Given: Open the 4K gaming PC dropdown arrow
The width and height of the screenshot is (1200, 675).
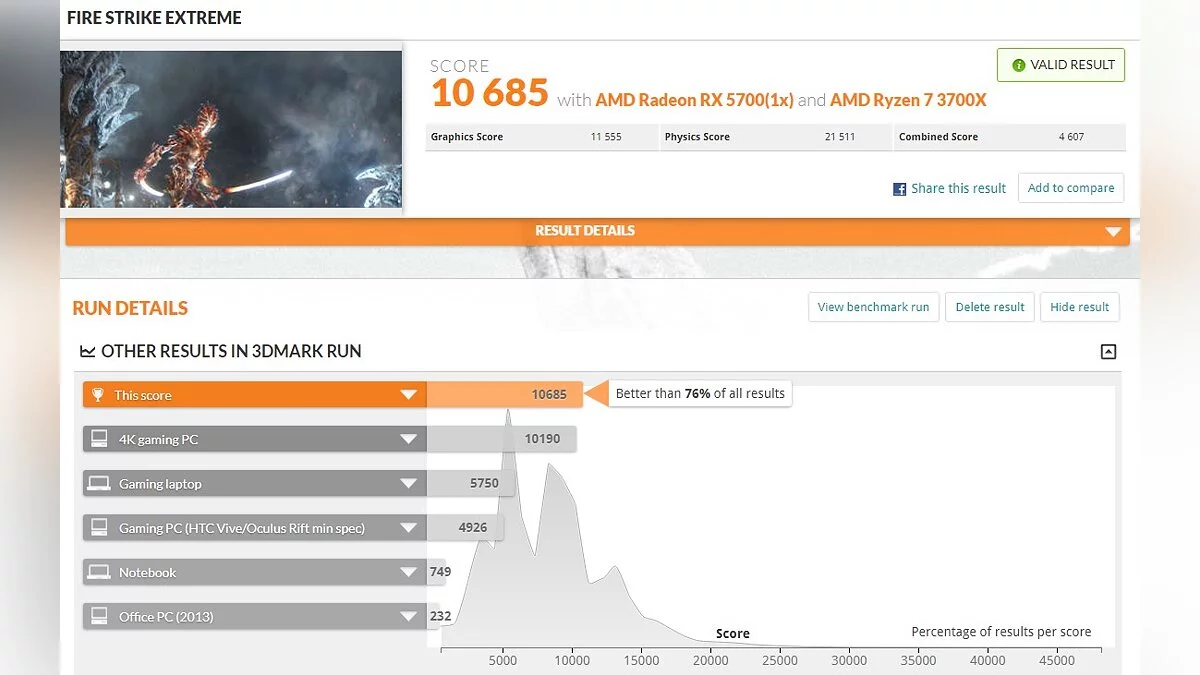Looking at the screenshot, I should [408, 439].
